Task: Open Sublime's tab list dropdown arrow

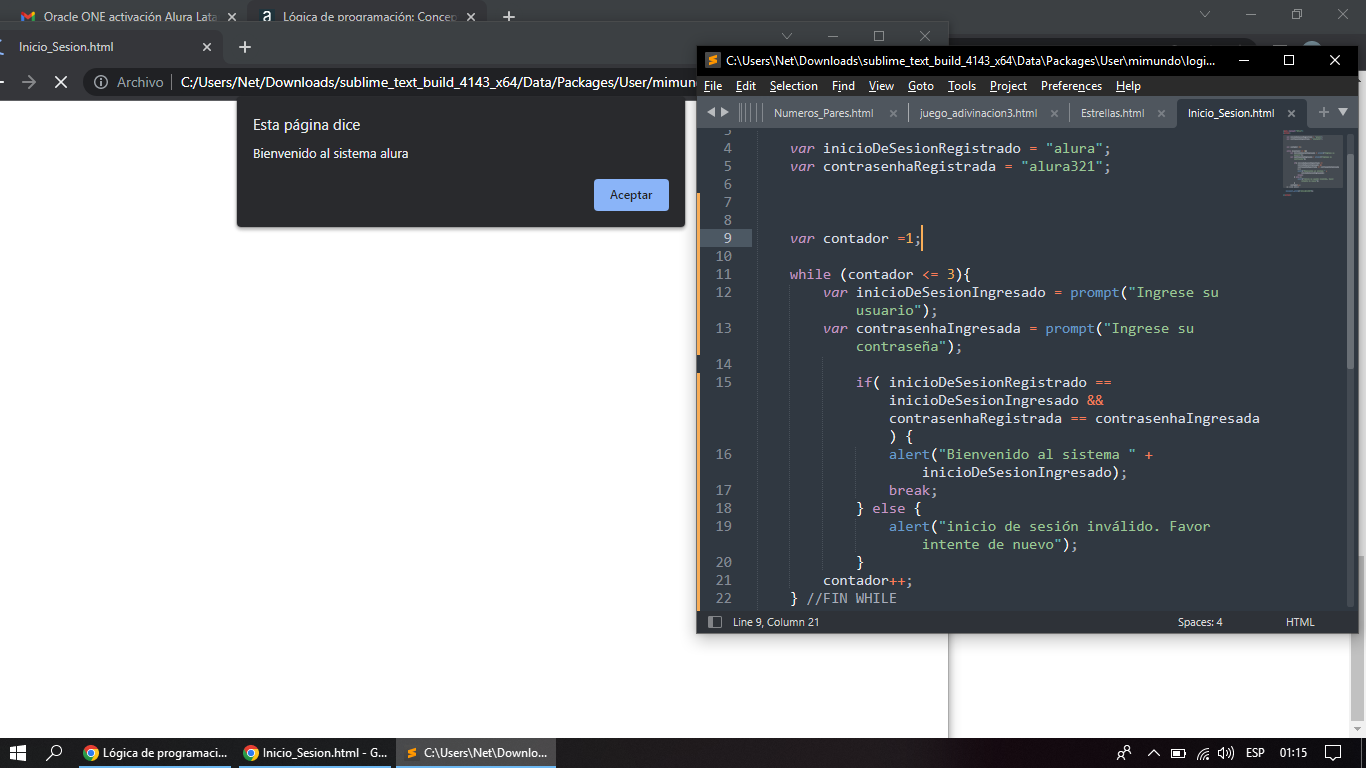Action: (x=1343, y=112)
